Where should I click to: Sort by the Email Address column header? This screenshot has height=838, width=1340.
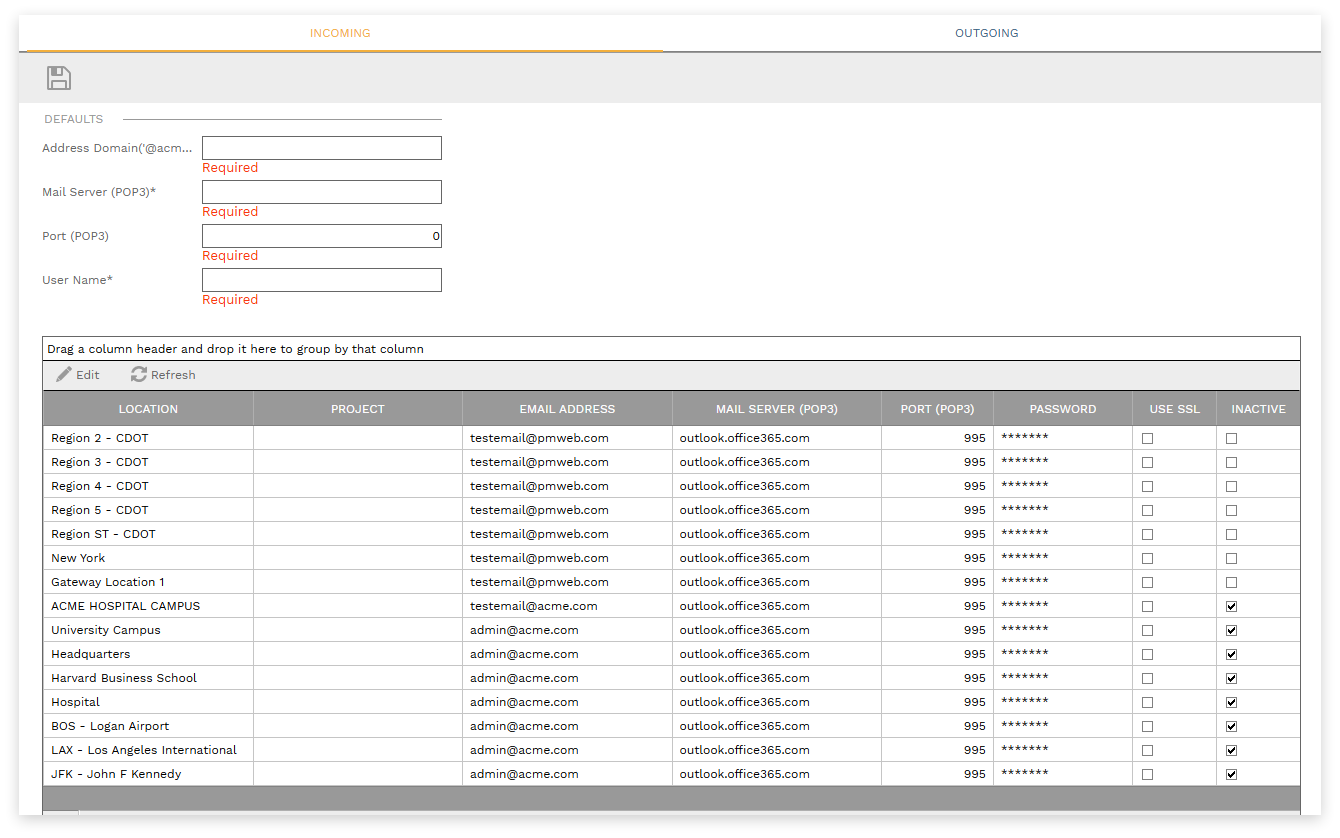pyautogui.click(x=567, y=409)
